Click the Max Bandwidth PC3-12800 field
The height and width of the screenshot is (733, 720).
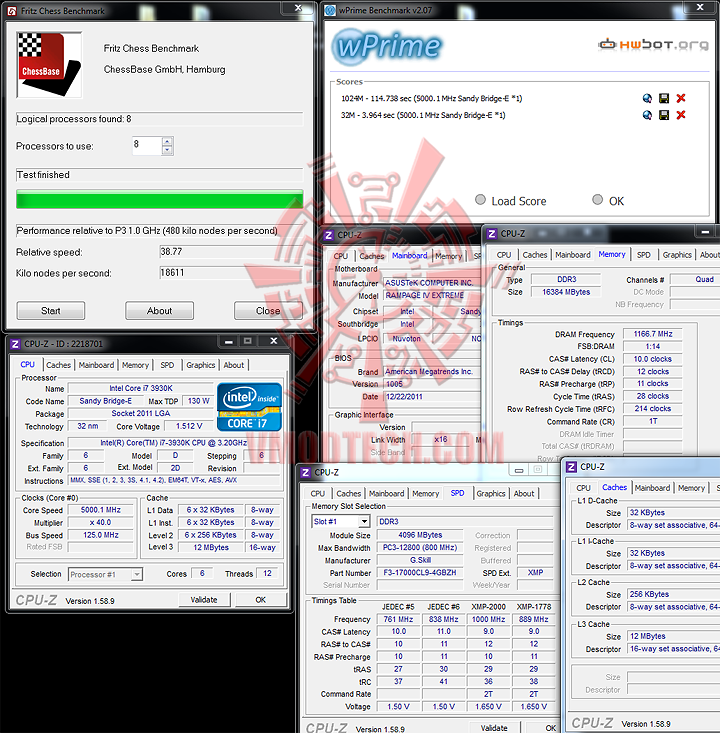click(420, 547)
